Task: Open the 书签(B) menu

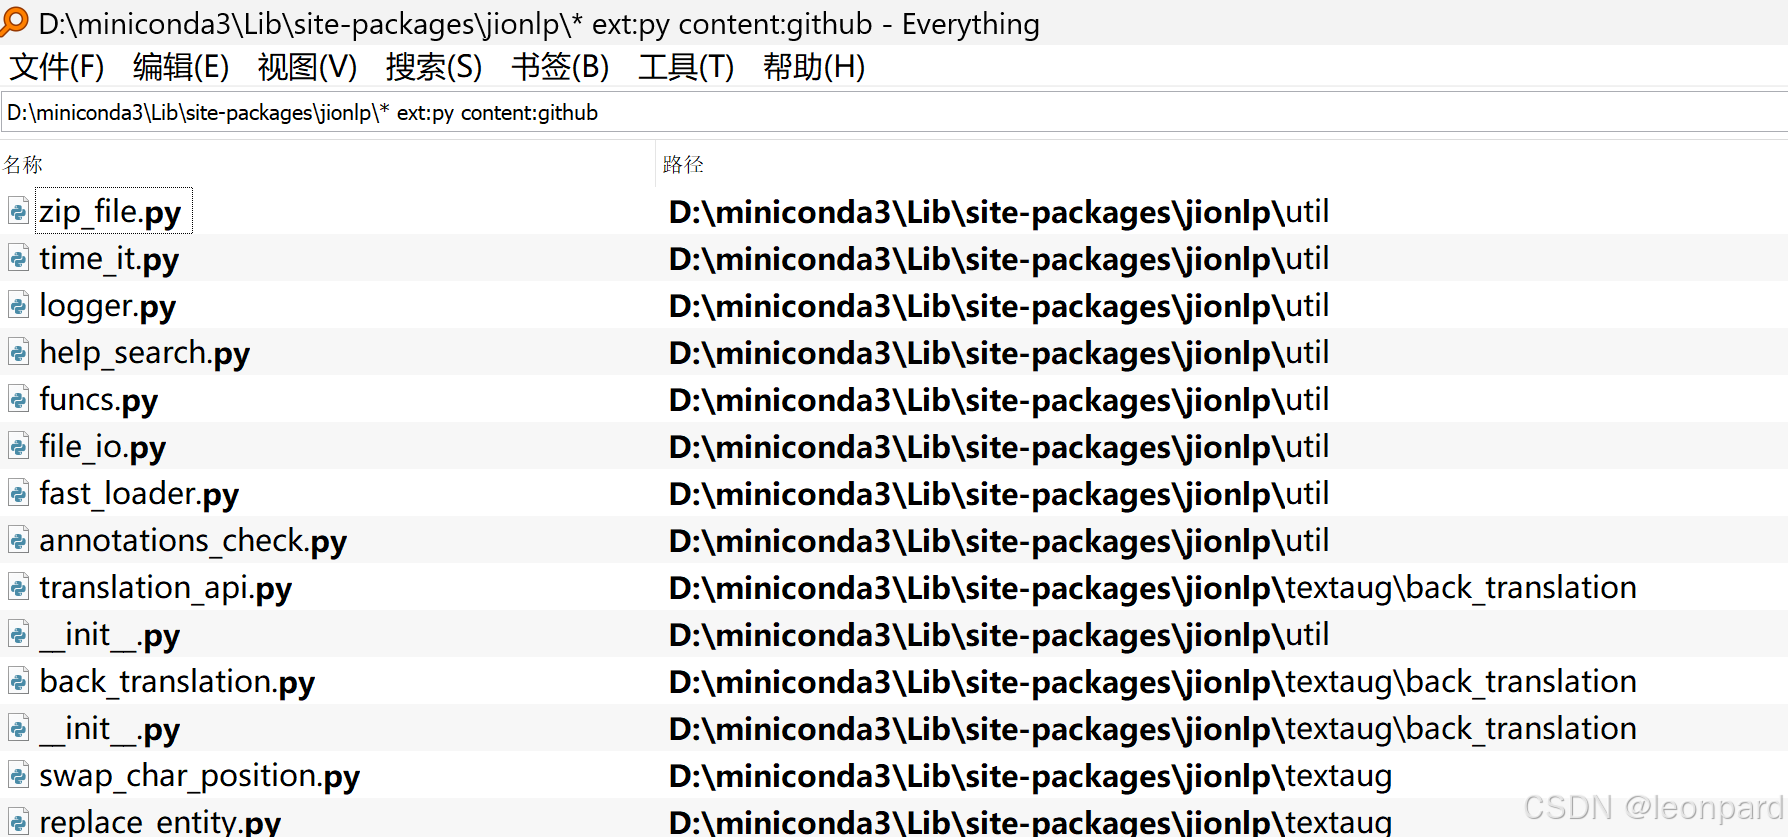Action: pyautogui.click(x=560, y=67)
